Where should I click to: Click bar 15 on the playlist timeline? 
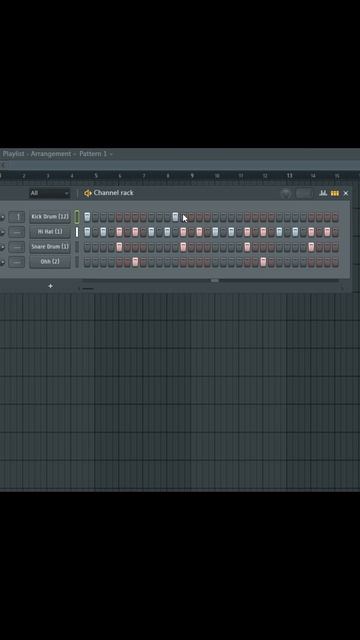pyautogui.click(x=337, y=176)
